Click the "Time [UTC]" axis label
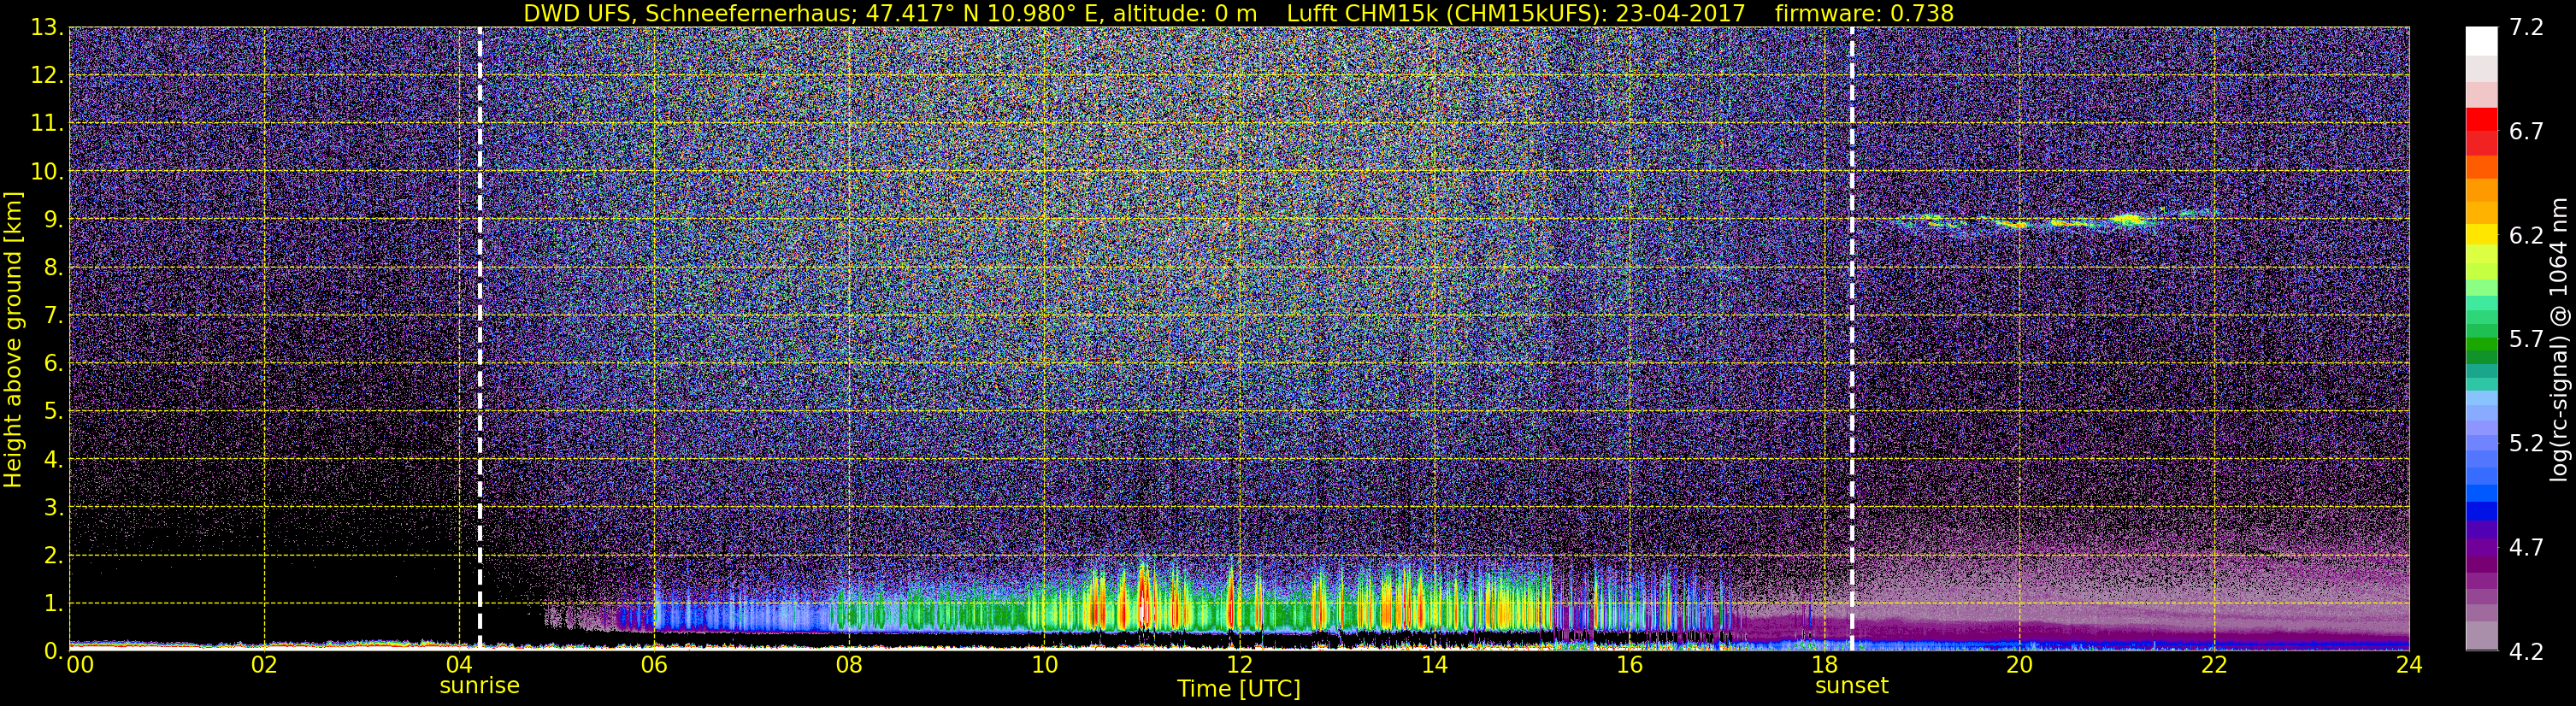 [1238, 689]
